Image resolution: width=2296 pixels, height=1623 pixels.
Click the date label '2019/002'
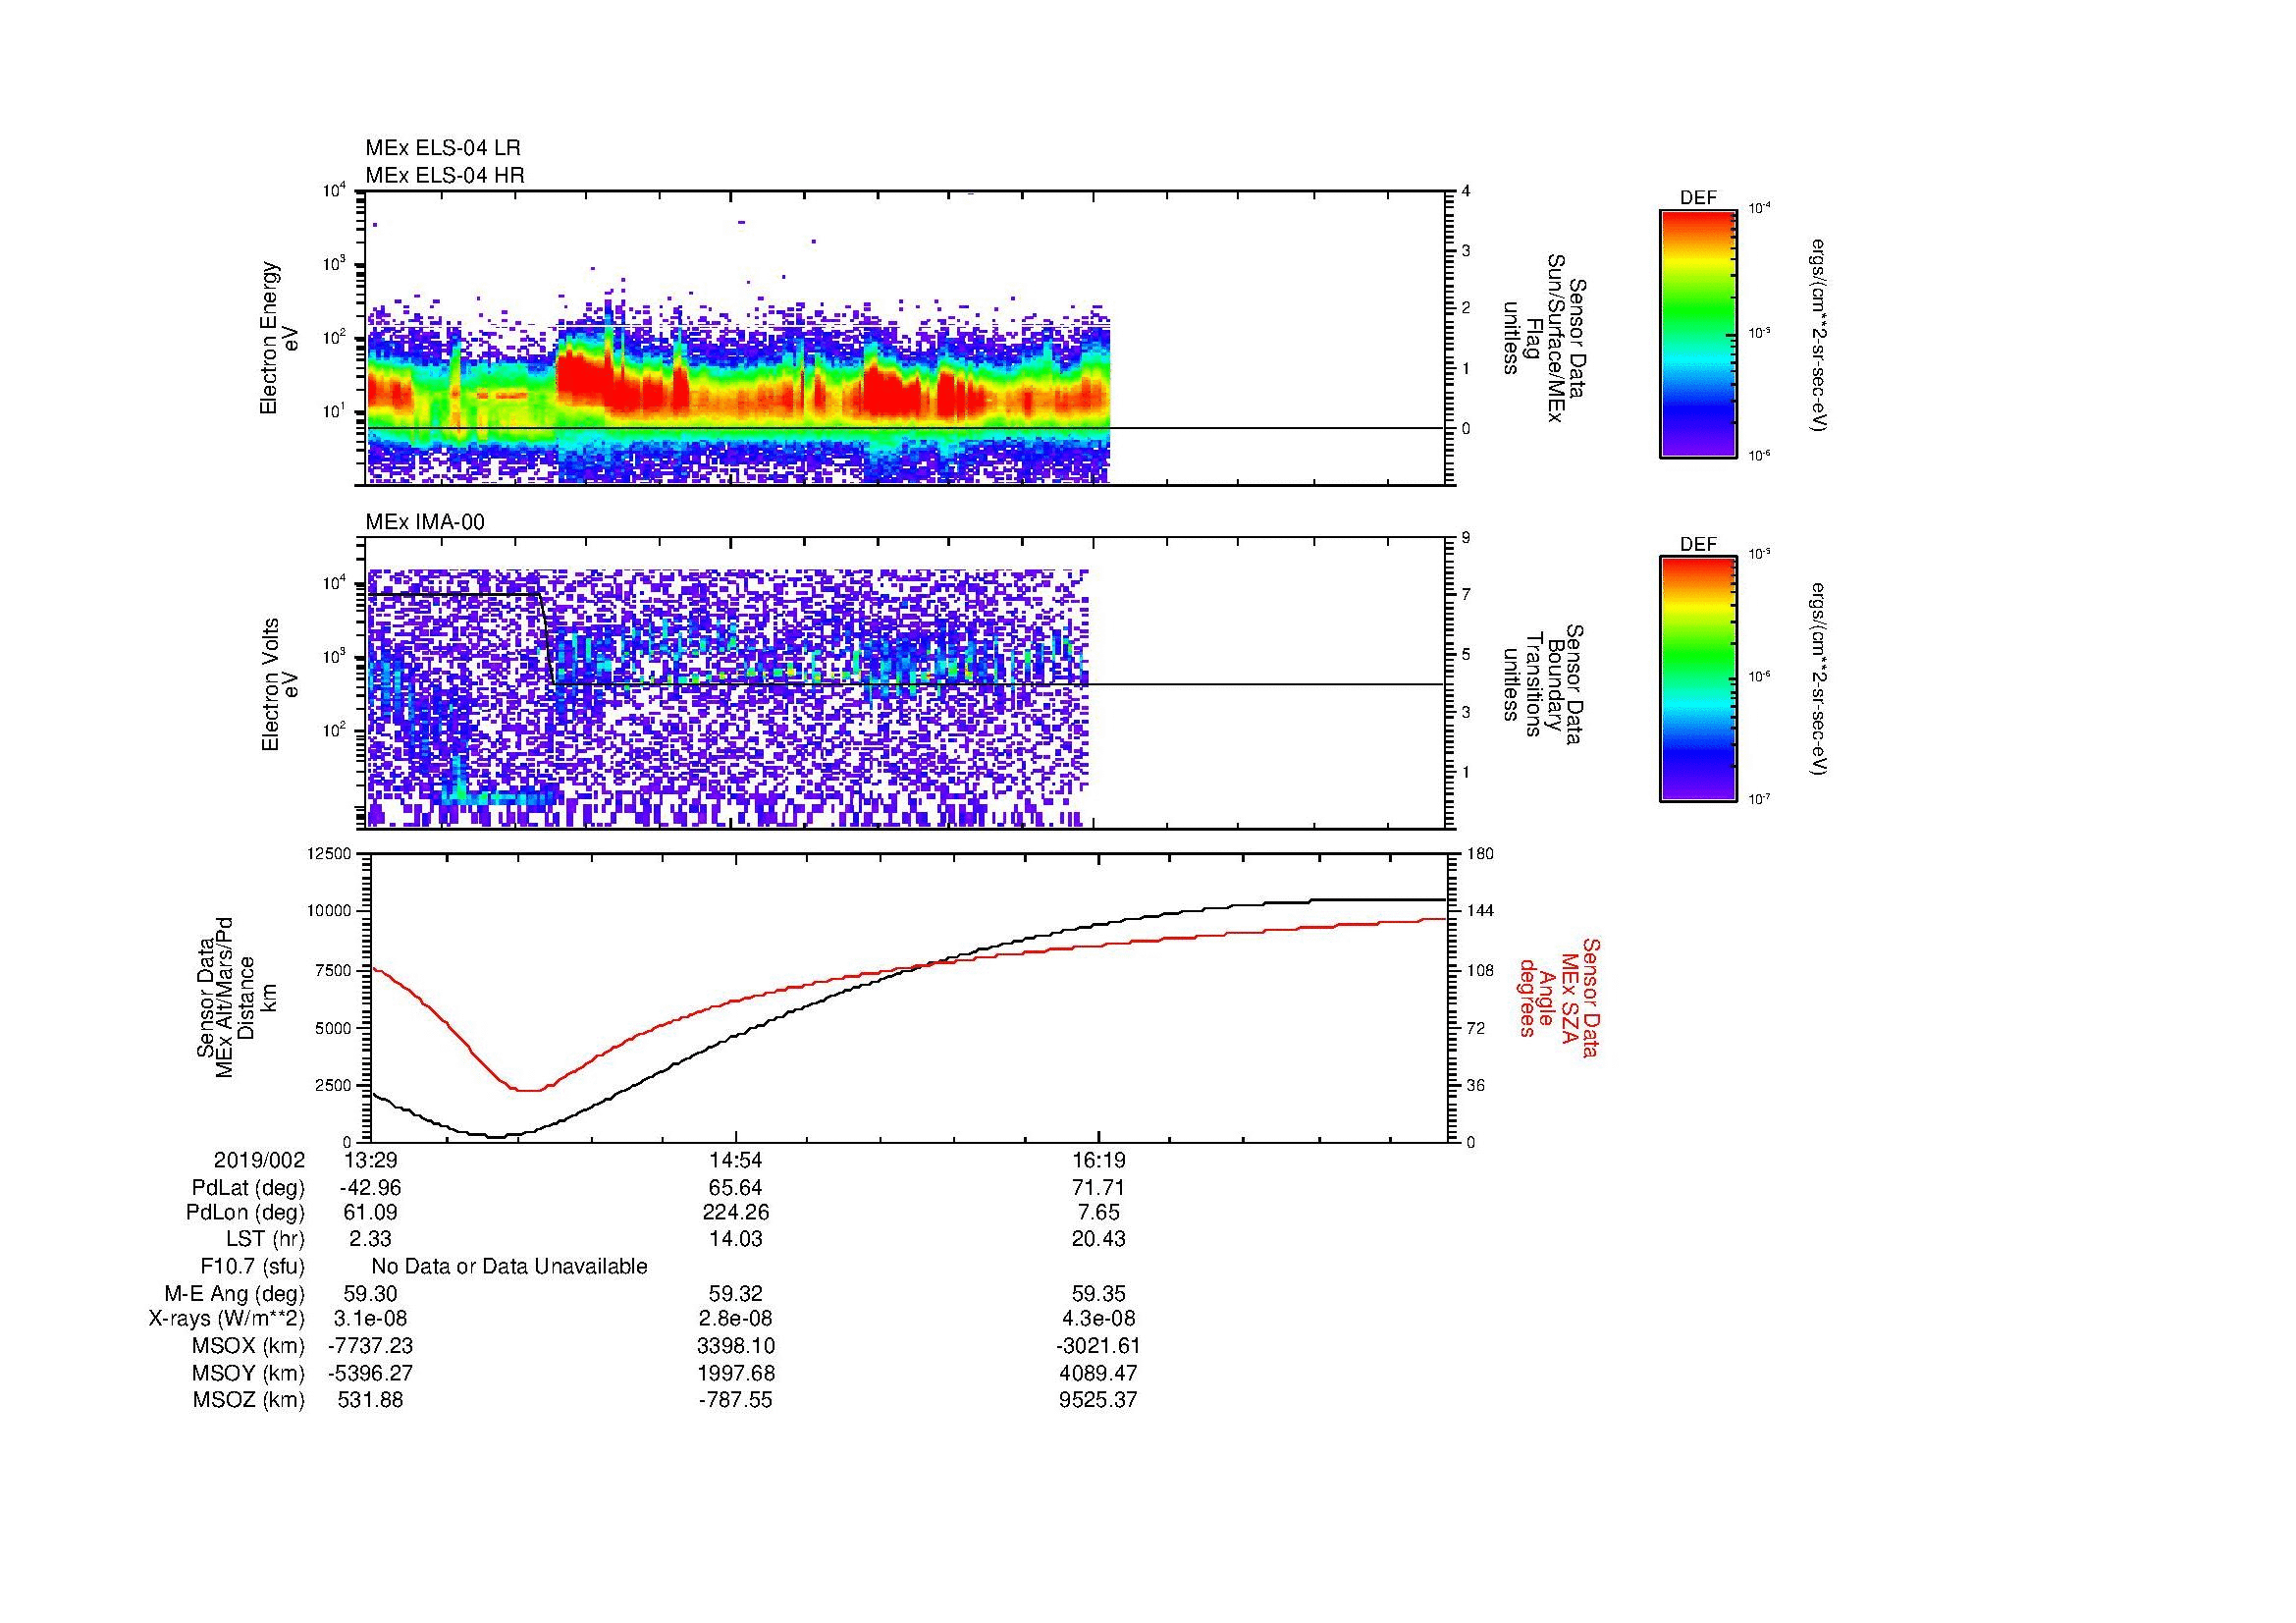[259, 1161]
